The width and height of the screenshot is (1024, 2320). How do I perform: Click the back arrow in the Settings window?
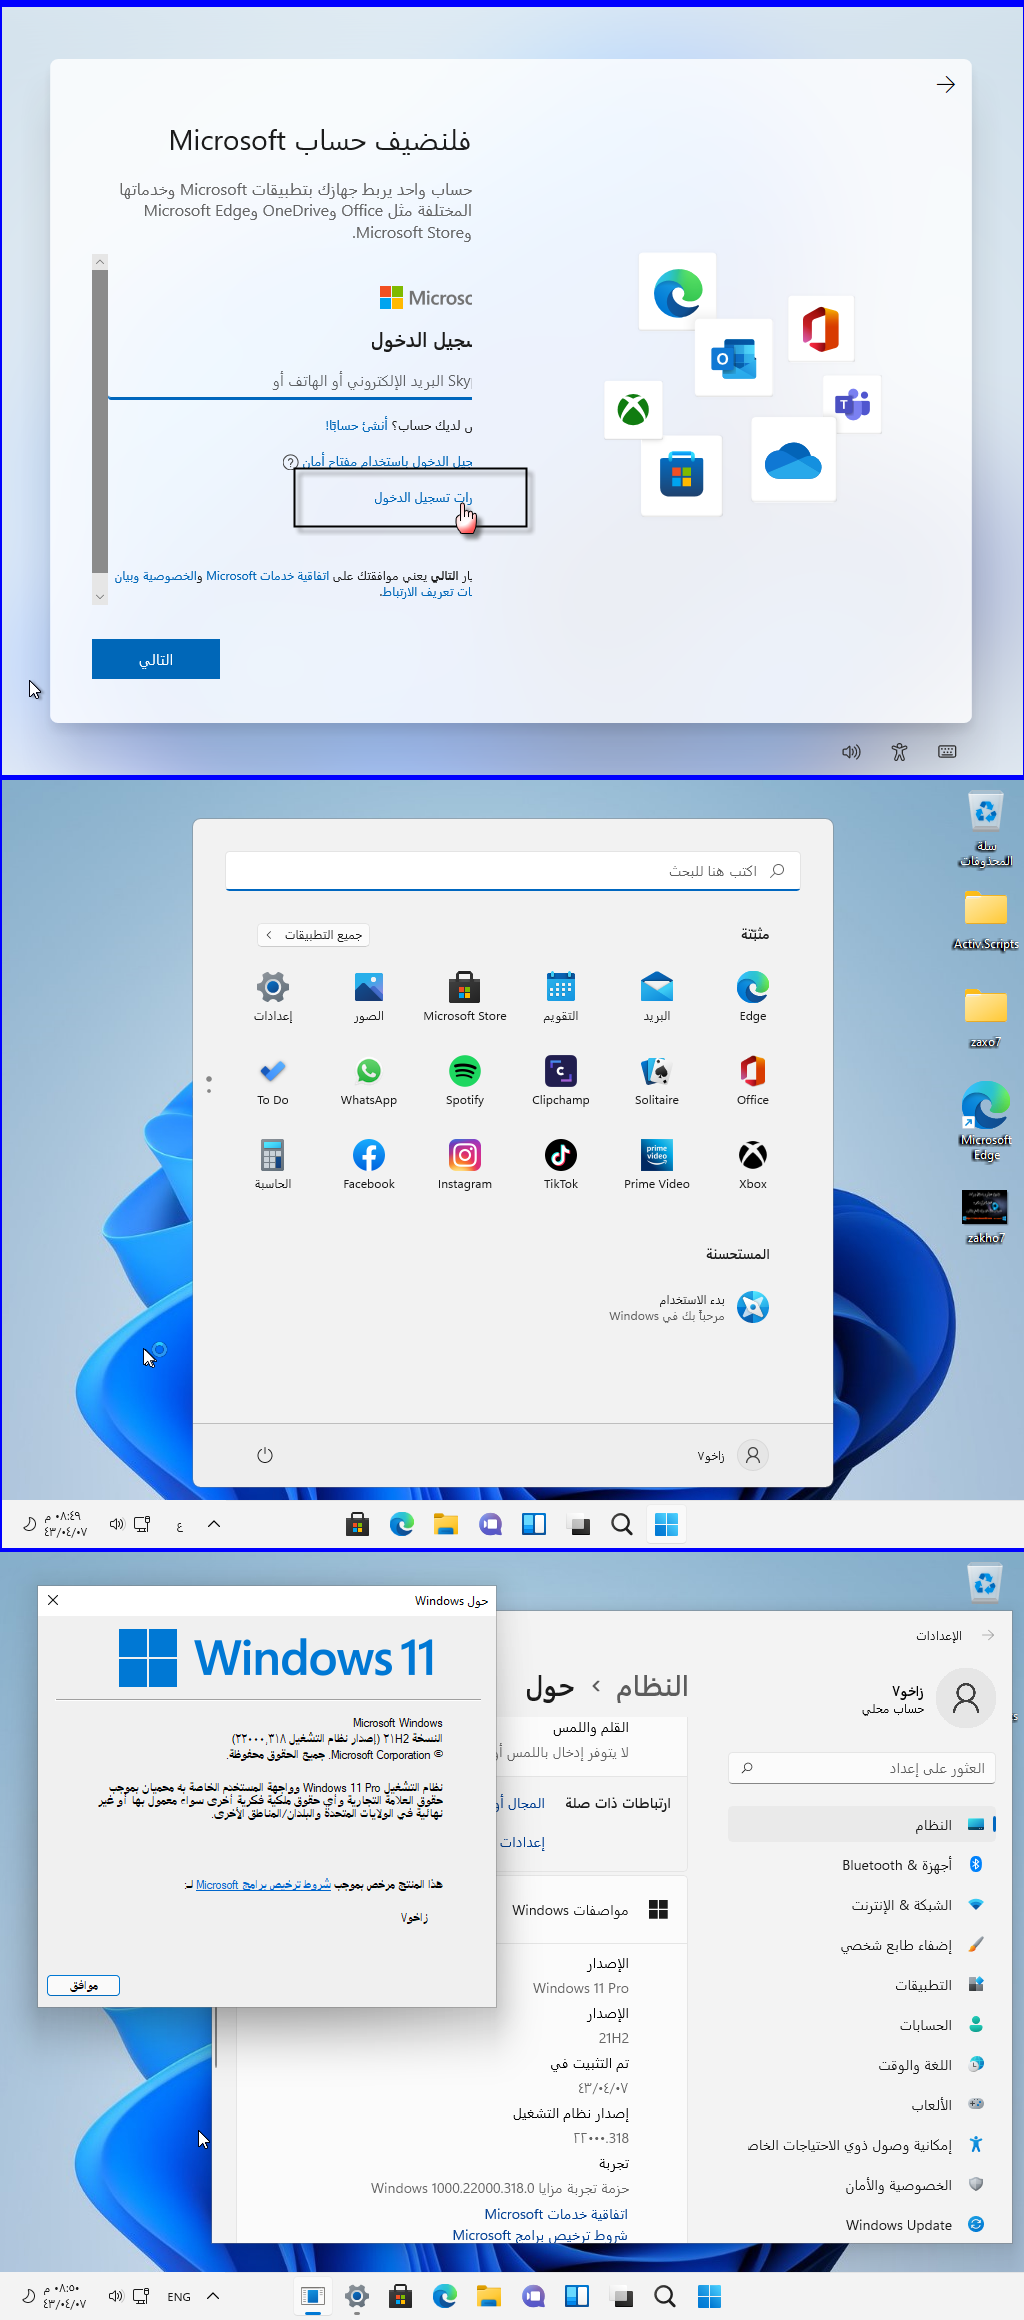tap(988, 1636)
